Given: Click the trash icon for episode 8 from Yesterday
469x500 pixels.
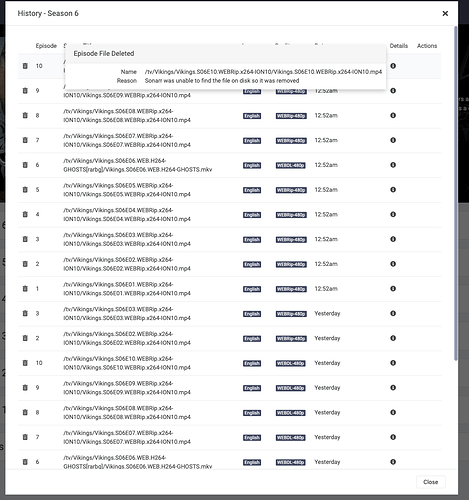Looking at the screenshot, I should coord(25,412).
